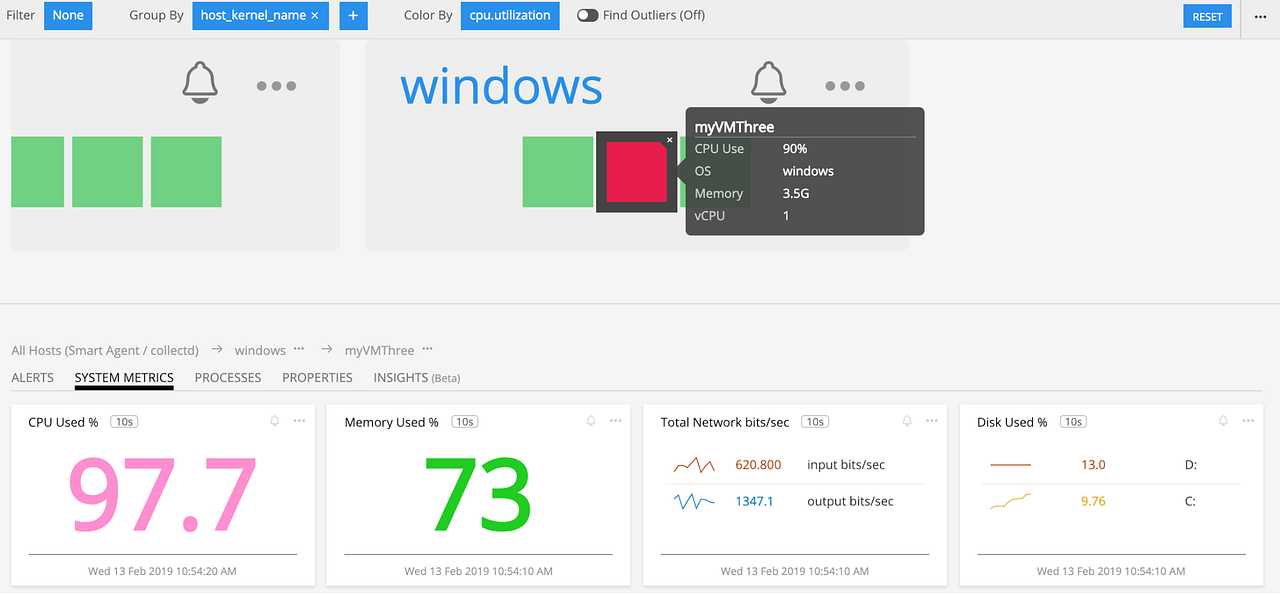
Task: Click the RESET button
Action: pyautogui.click(x=1207, y=15)
